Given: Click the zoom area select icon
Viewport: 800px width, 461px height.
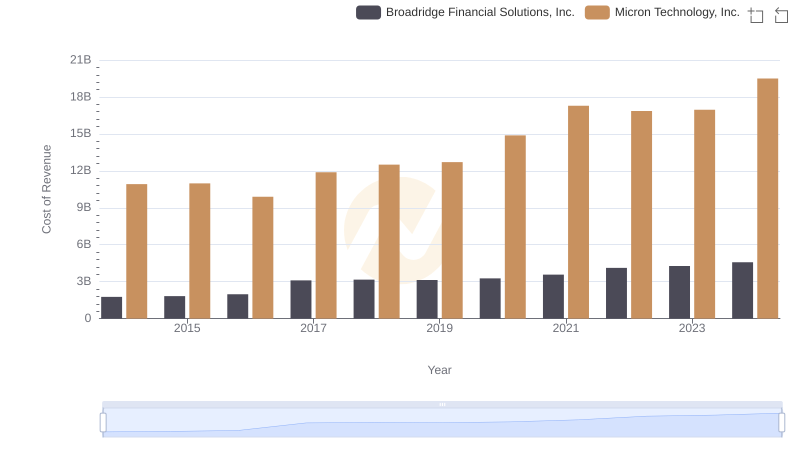Looking at the screenshot, I should coord(756,15).
